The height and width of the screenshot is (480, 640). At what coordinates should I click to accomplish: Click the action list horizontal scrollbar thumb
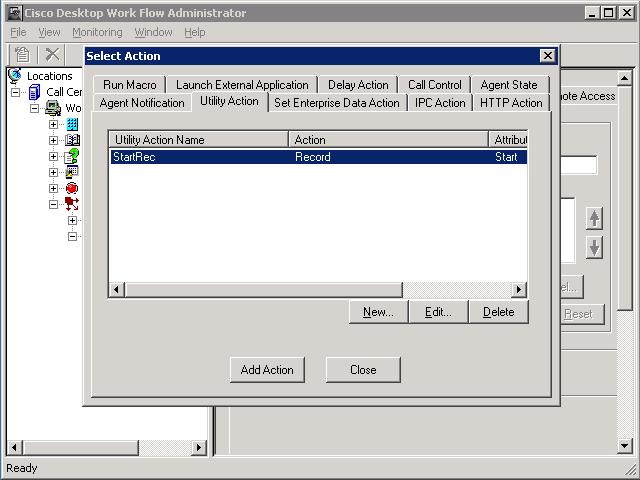(x=264, y=289)
